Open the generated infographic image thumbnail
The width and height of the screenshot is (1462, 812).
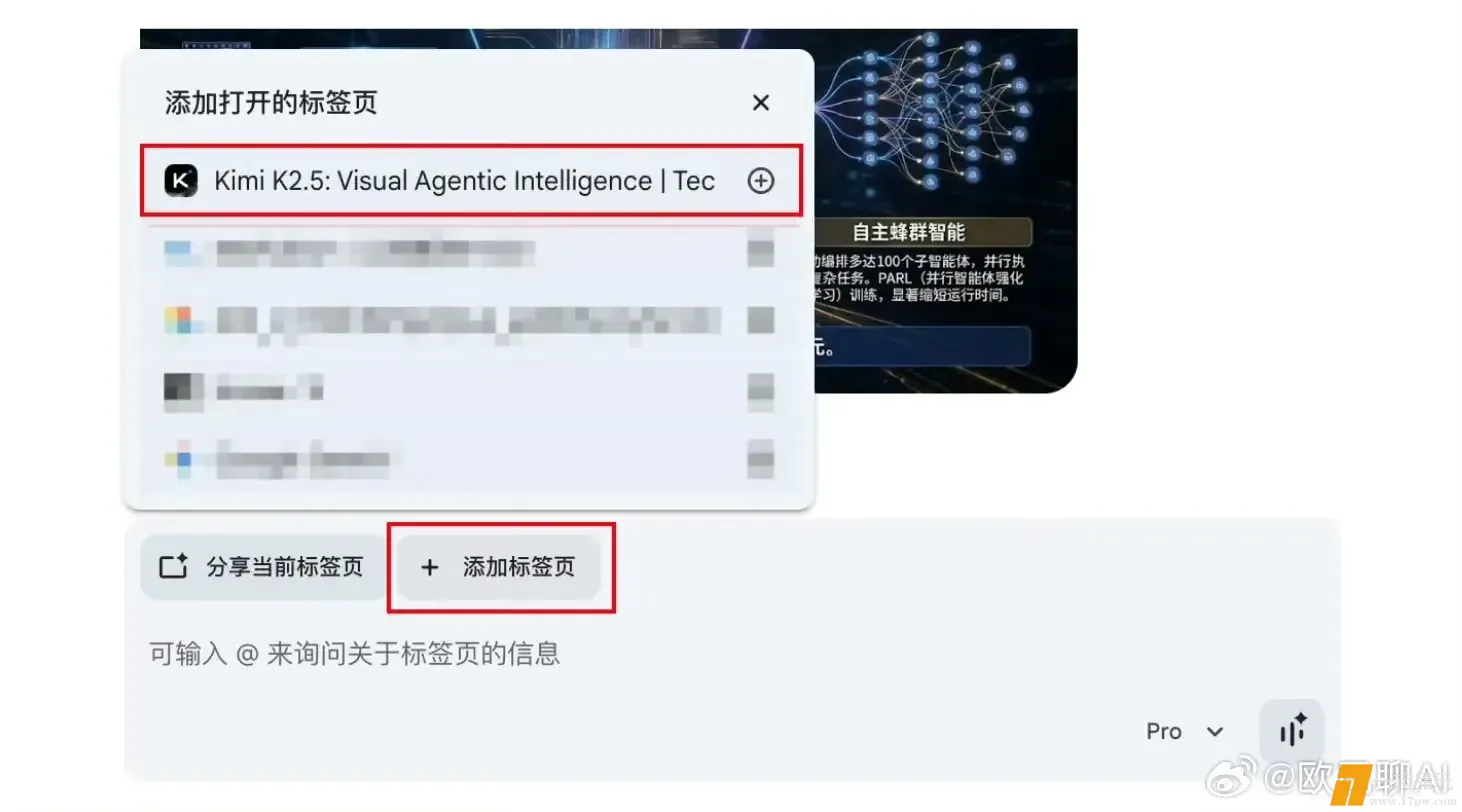pos(945,210)
